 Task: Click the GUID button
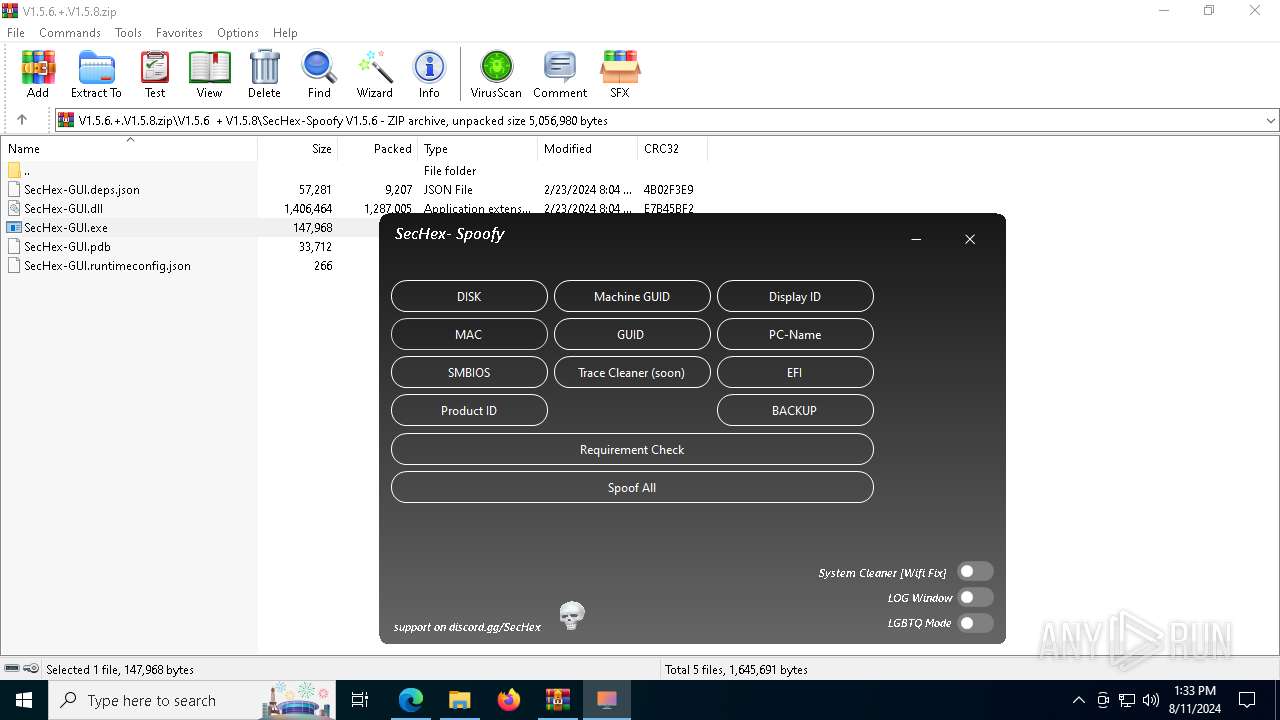(632, 334)
